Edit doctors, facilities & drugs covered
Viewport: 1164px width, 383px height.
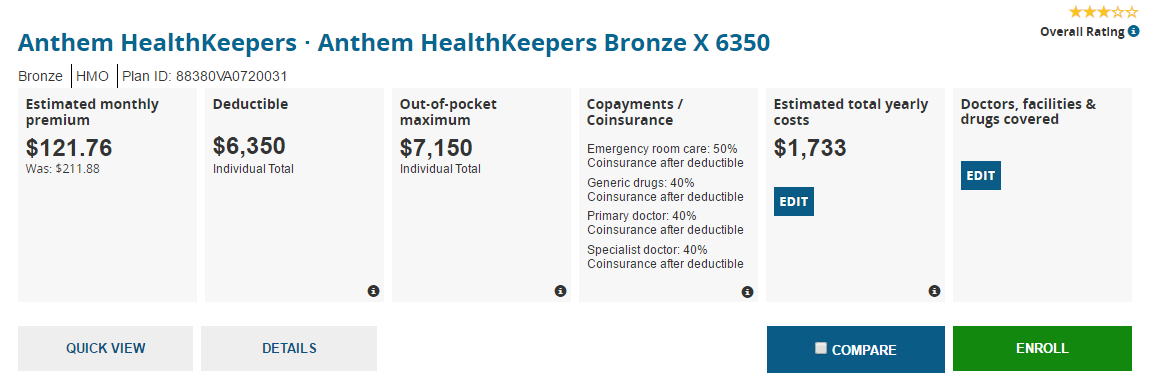click(981, 176)
